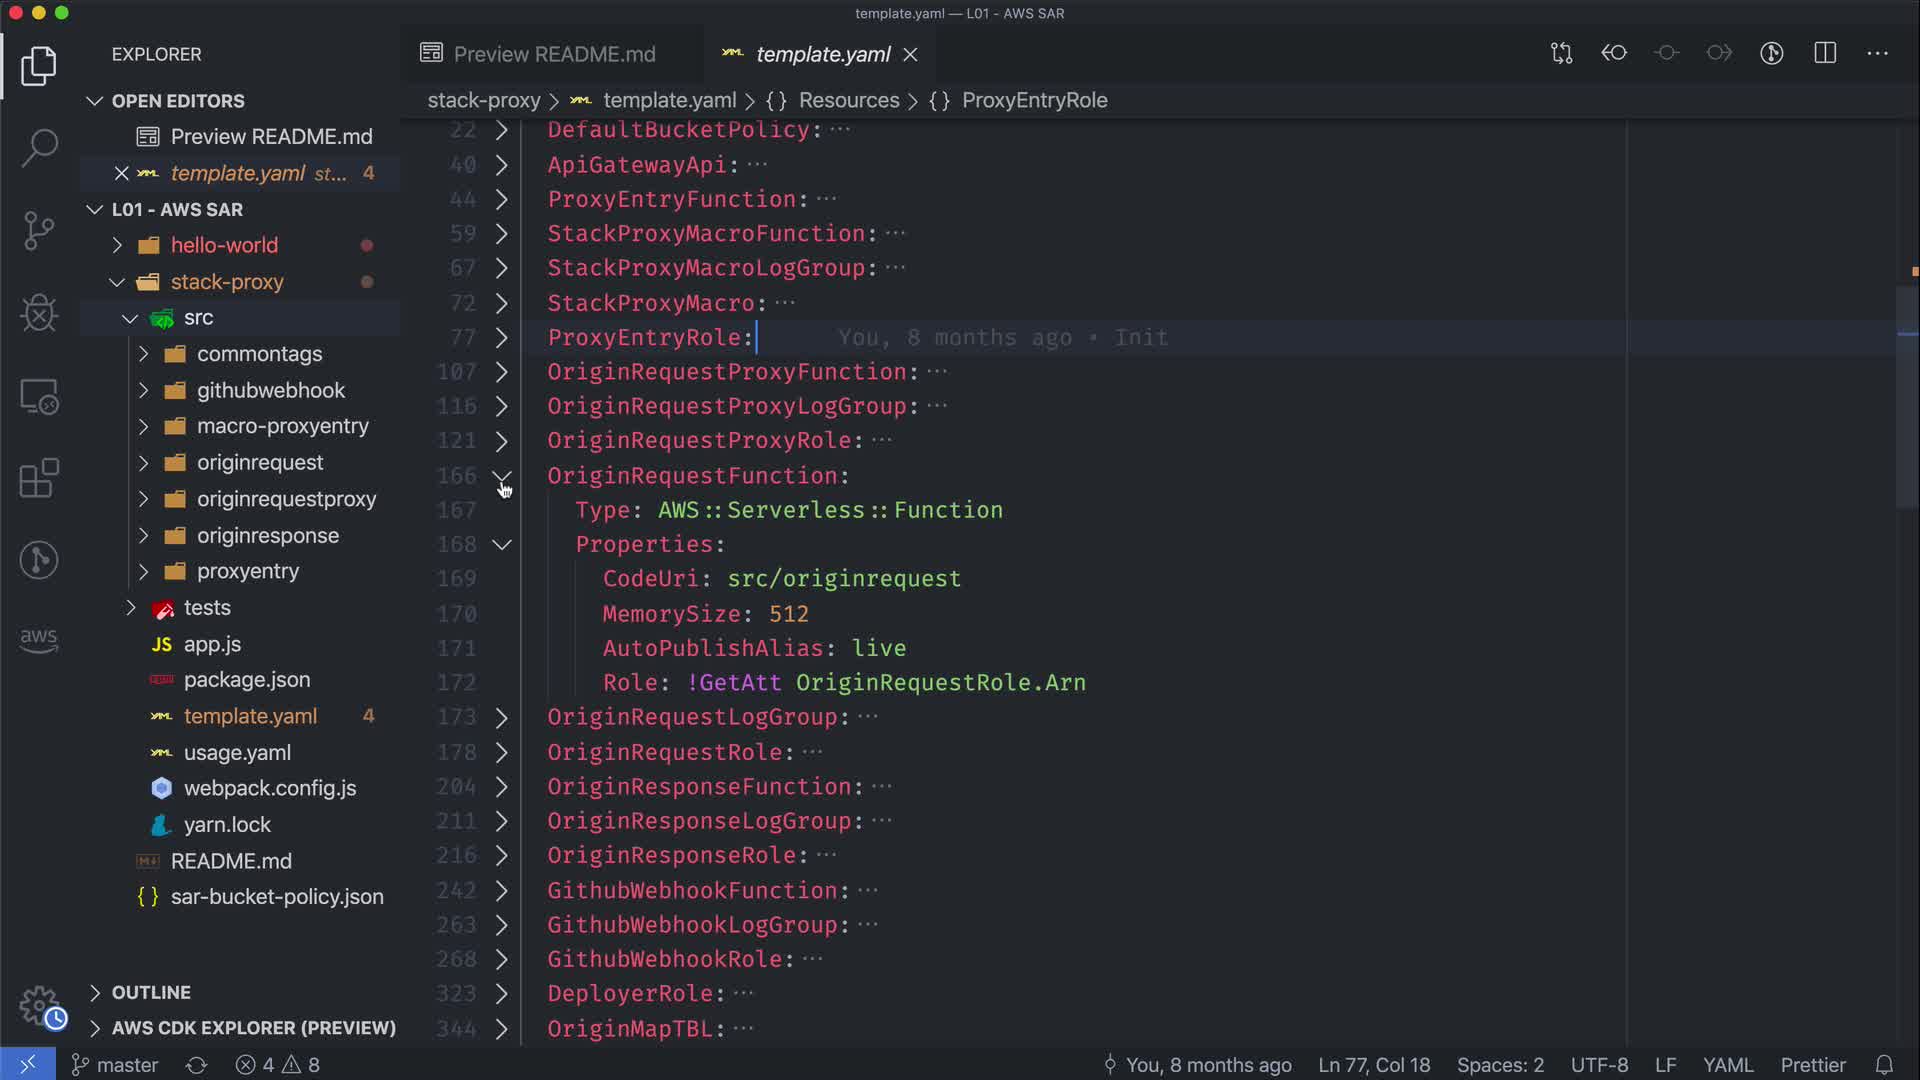The image size is (1920, 1080).
Task: Open the Search view in activity bar
Action: (39, 147)
